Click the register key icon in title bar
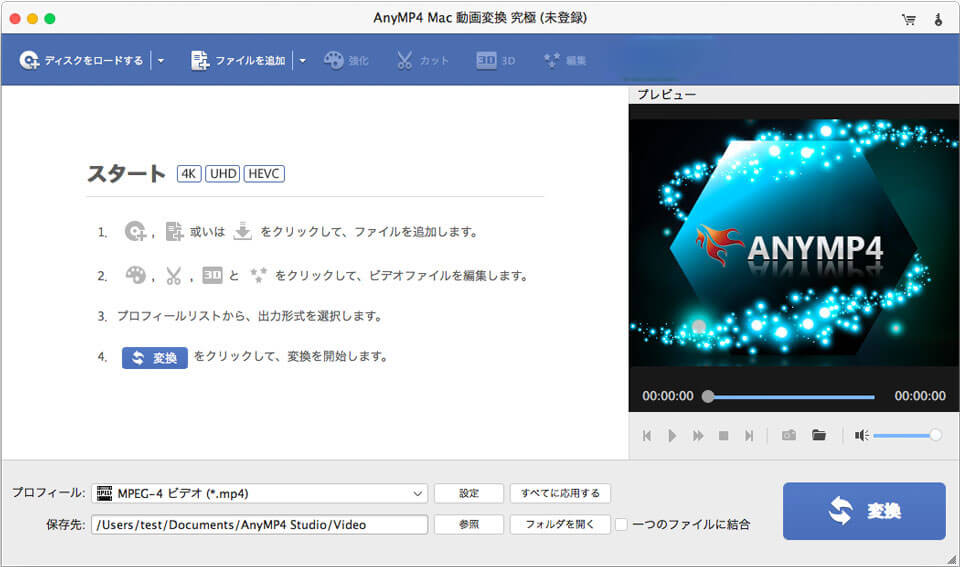Image resolution: width=960 pixels, height=567 pixels. click(938, 19)
